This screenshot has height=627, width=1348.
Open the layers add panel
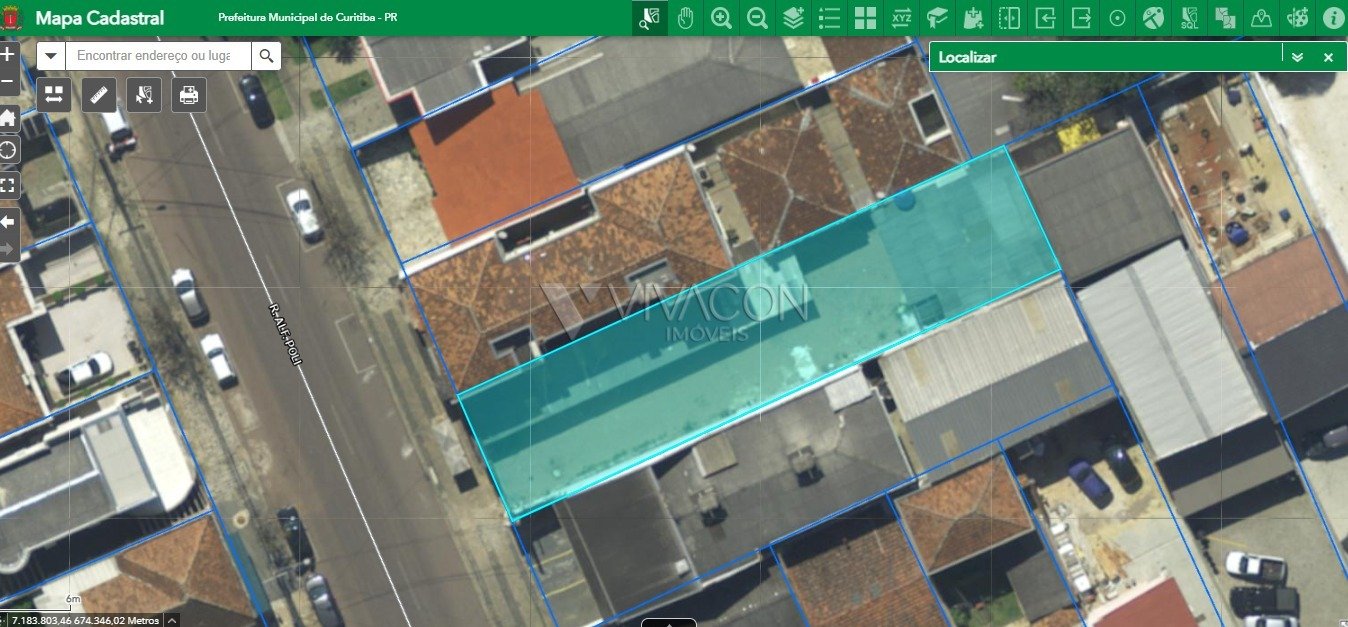click(793, 18)
